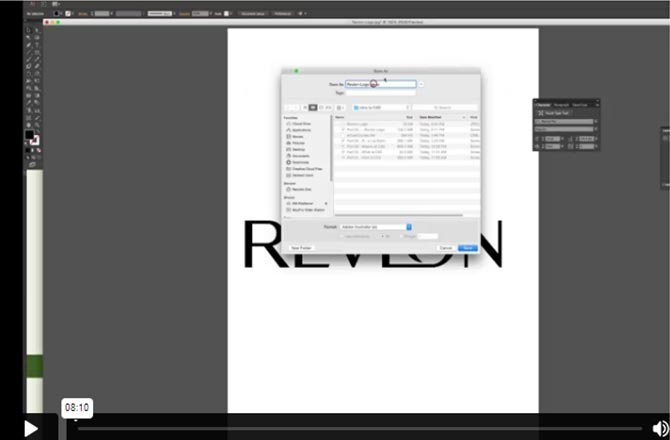Viewport: 670px width, 440px height.
Task: Select the Selection tool in the toolbar
Action: (28, 30)
